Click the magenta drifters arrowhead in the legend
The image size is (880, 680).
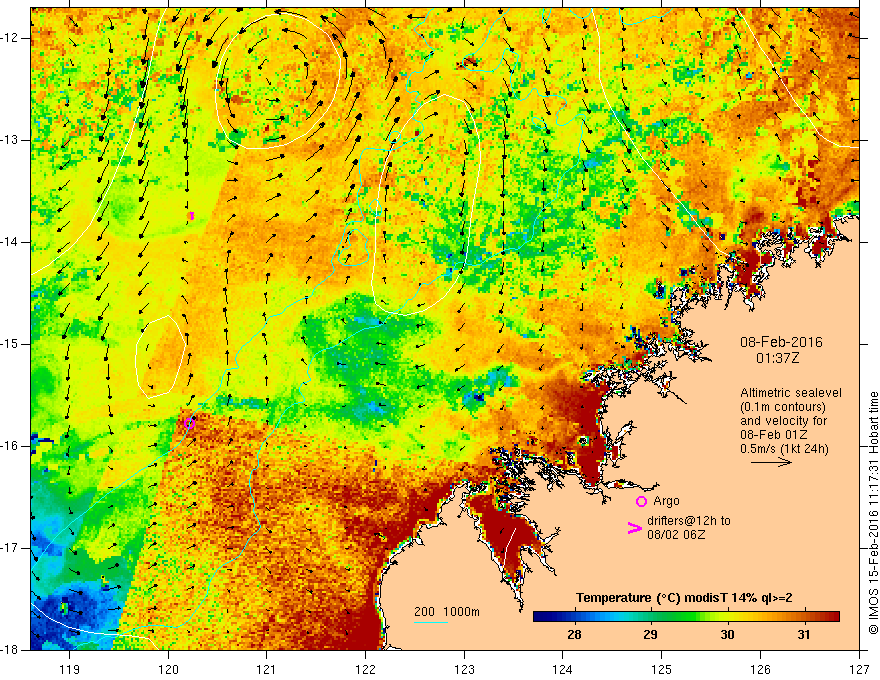(x=635, y=528)
